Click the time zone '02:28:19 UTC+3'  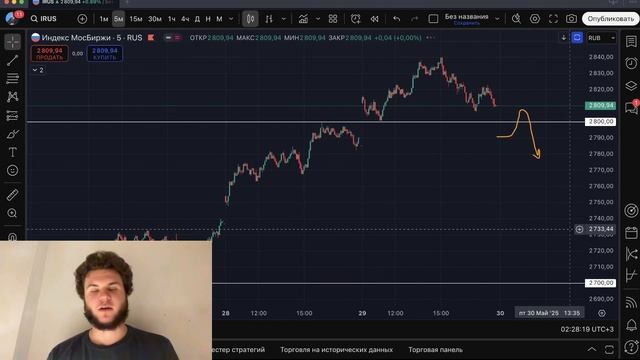click(587, 329)
